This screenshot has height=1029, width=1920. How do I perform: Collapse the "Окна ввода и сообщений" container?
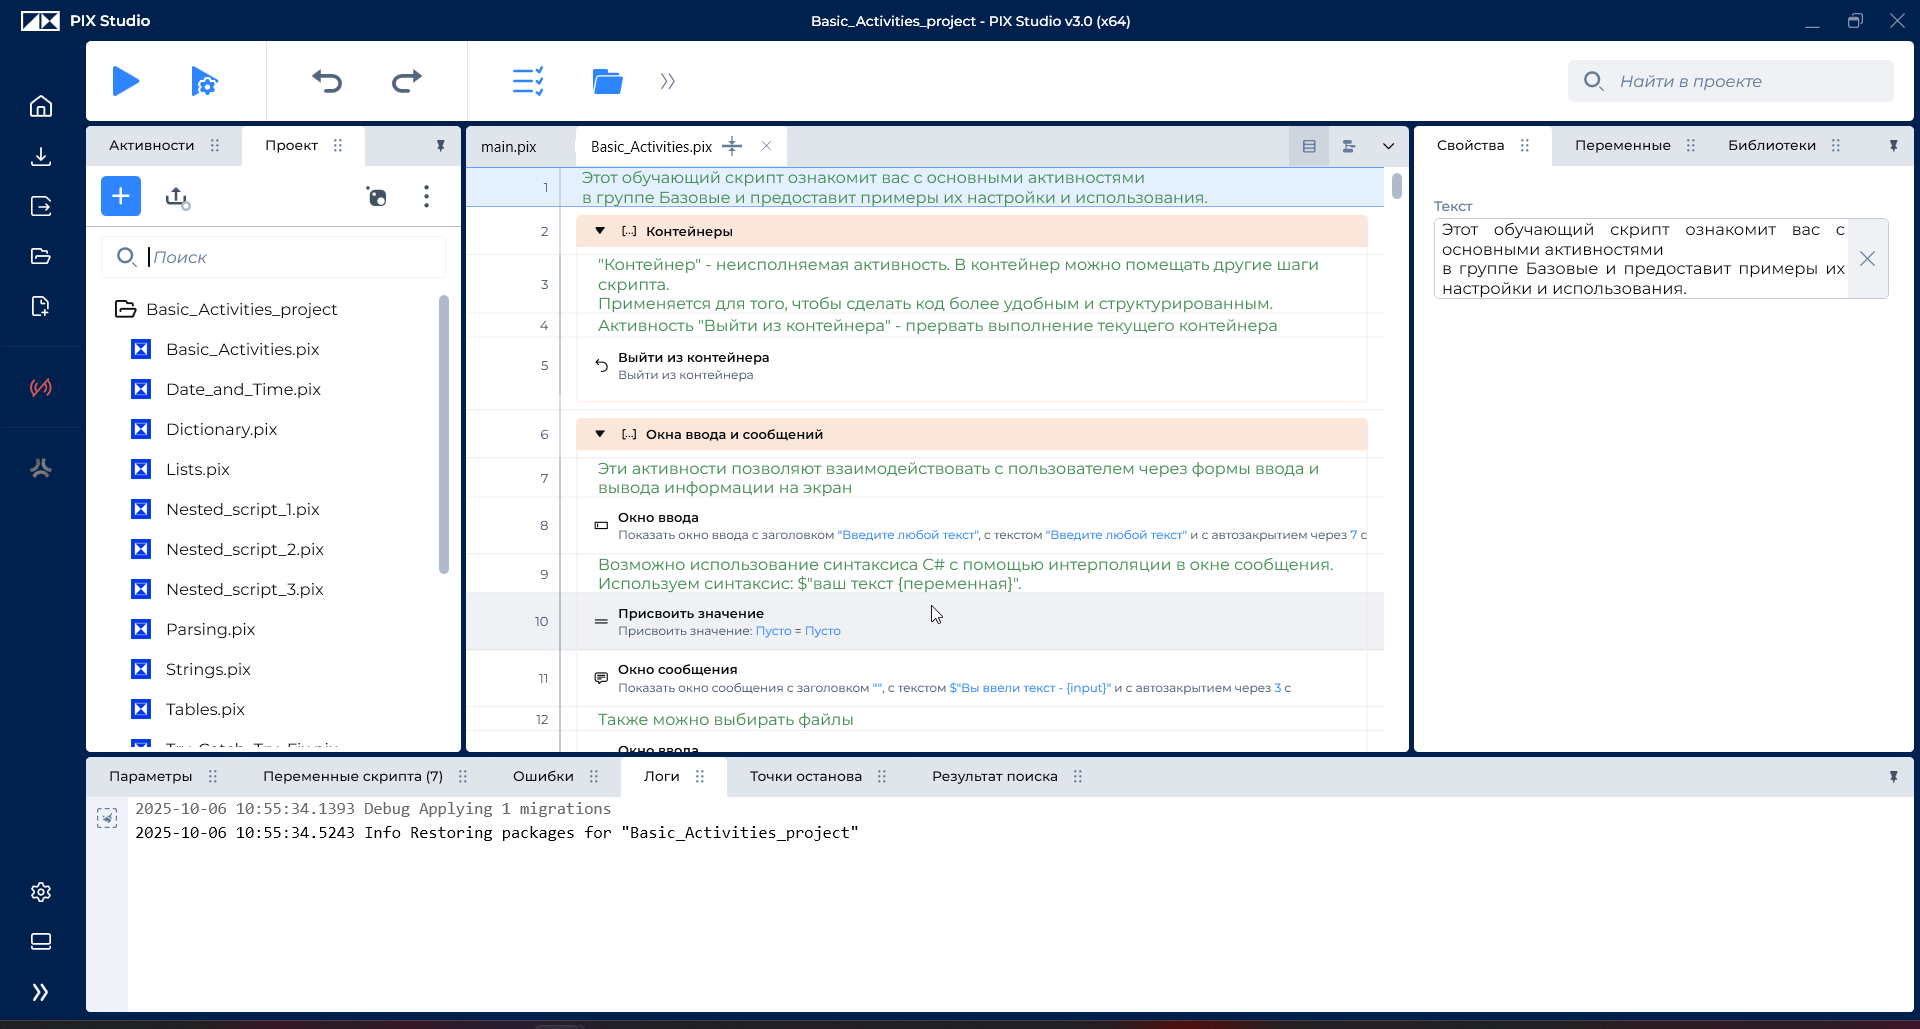(600, 434)
